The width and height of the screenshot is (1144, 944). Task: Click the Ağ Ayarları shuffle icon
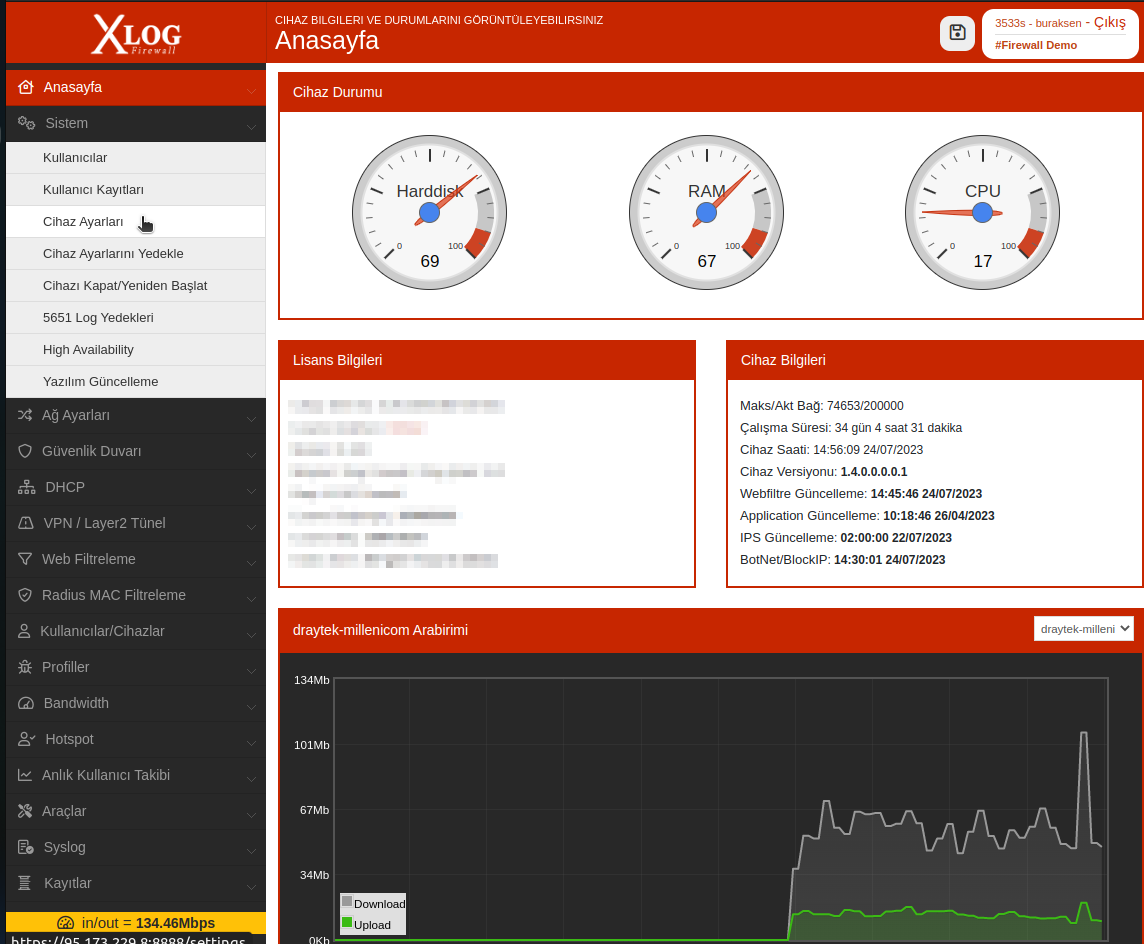pos(25,414)
